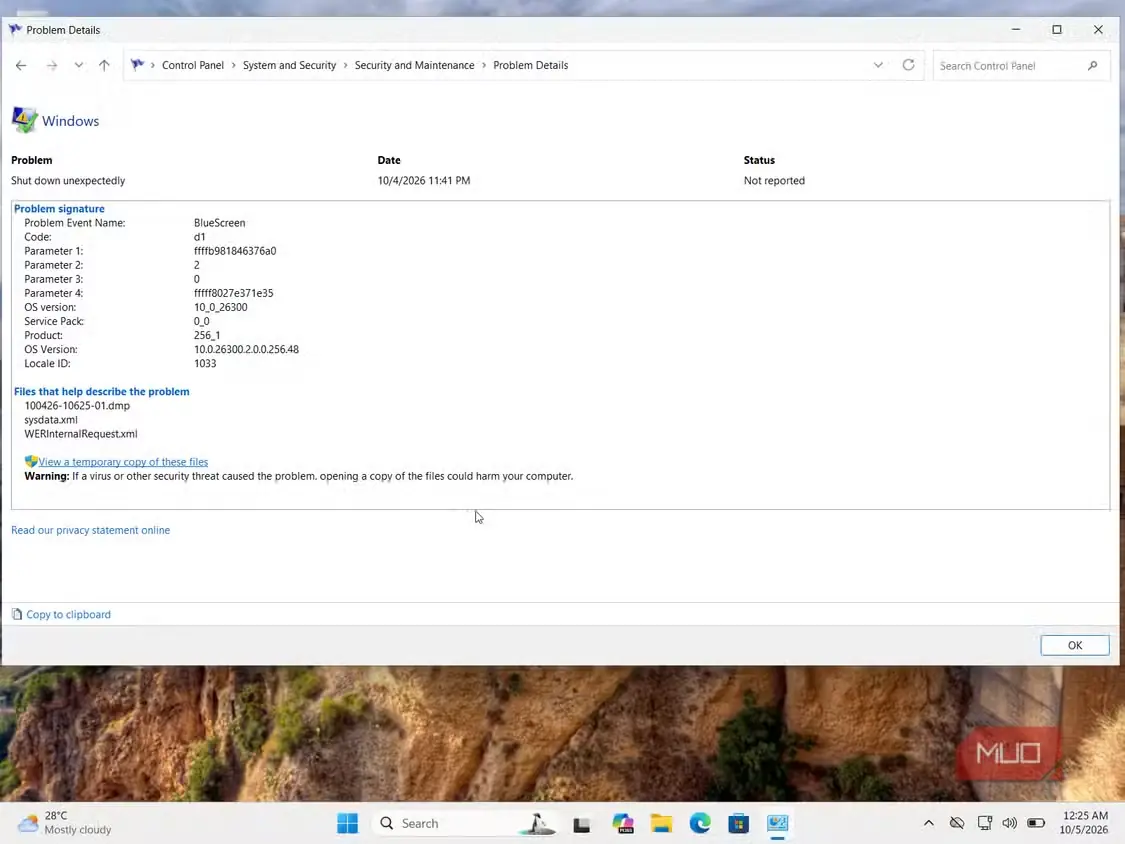Click the shield icon beside the view files link
1125x844 pixels.
(x=31, y=461)
